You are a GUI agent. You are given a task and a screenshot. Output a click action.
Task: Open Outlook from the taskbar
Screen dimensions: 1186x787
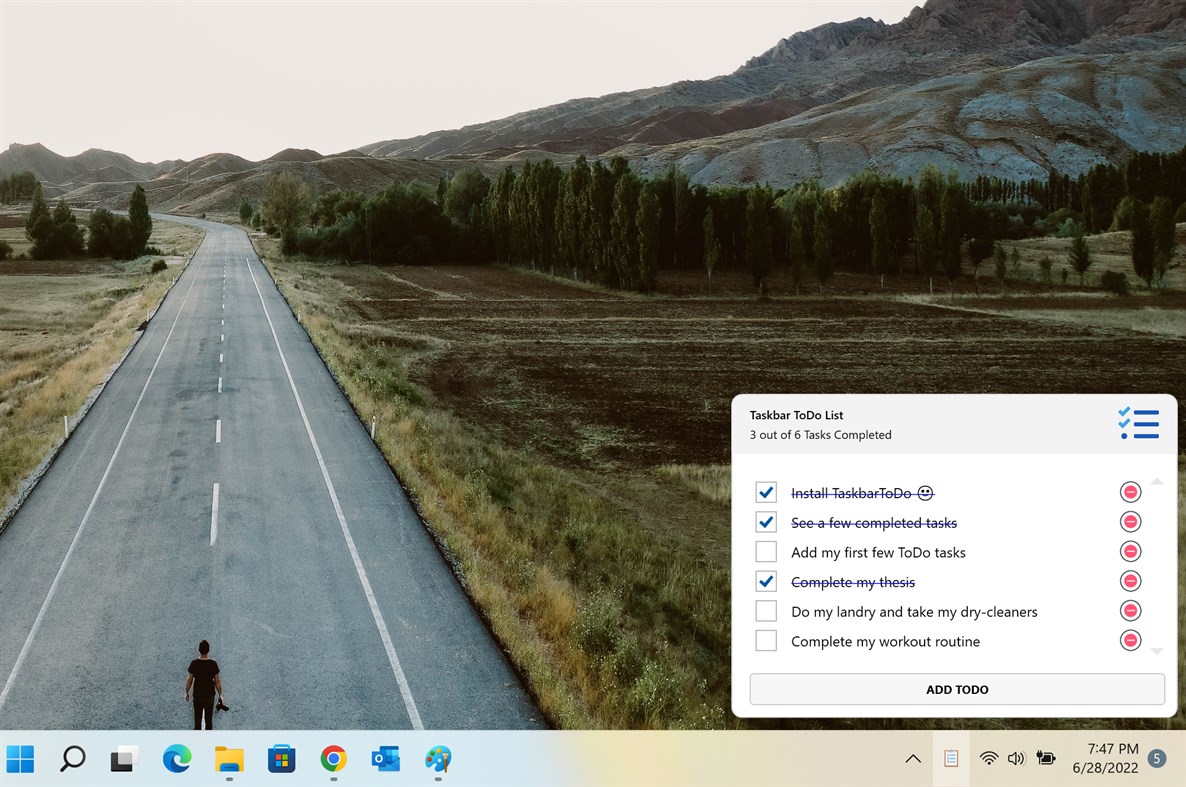tap(385, 759)
